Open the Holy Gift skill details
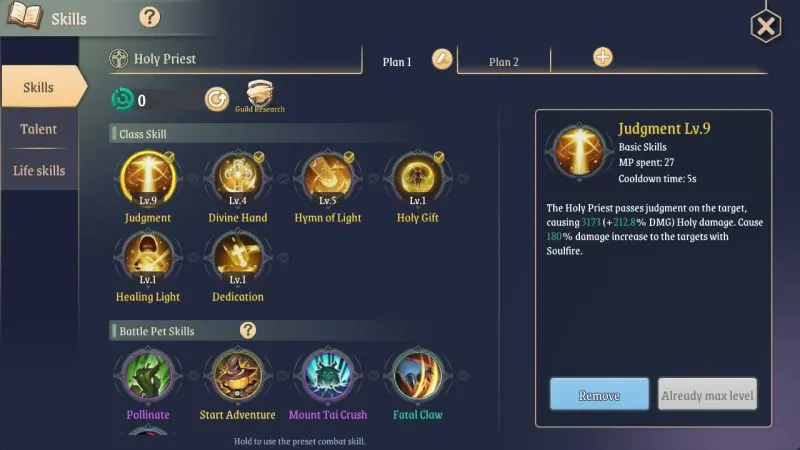The height and width of the screenshot is (450, 800). pos(417,178)
